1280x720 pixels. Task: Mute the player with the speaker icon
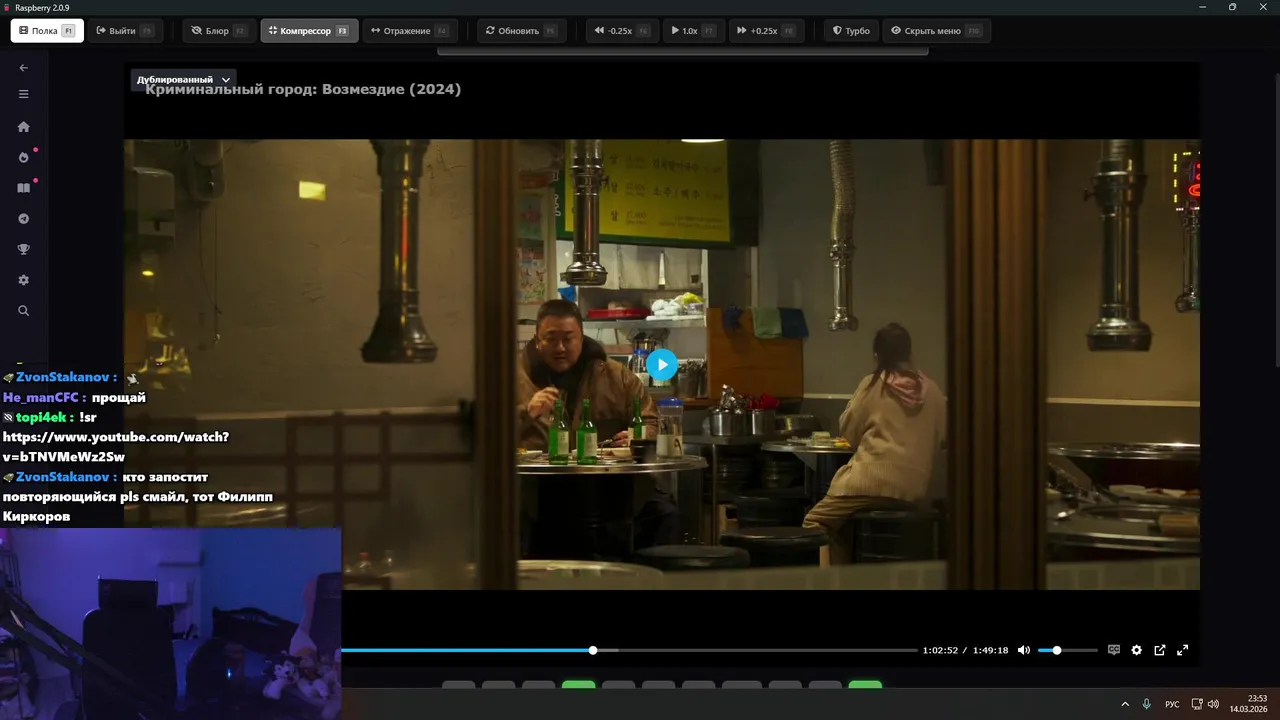tap(1024, 650)
